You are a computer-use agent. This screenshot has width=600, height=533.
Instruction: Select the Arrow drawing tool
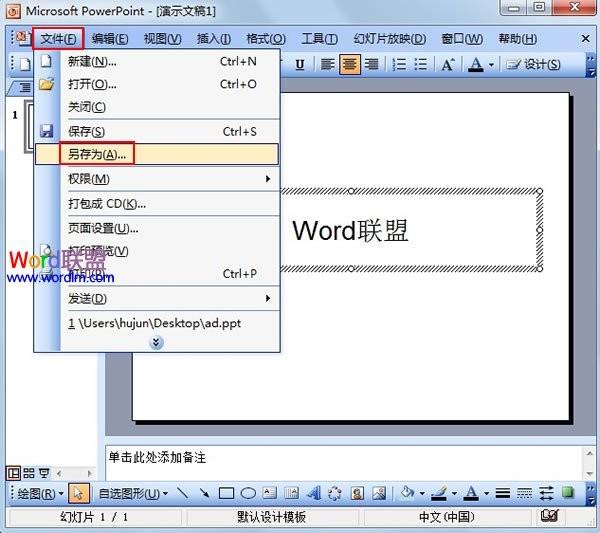[204, 493]
